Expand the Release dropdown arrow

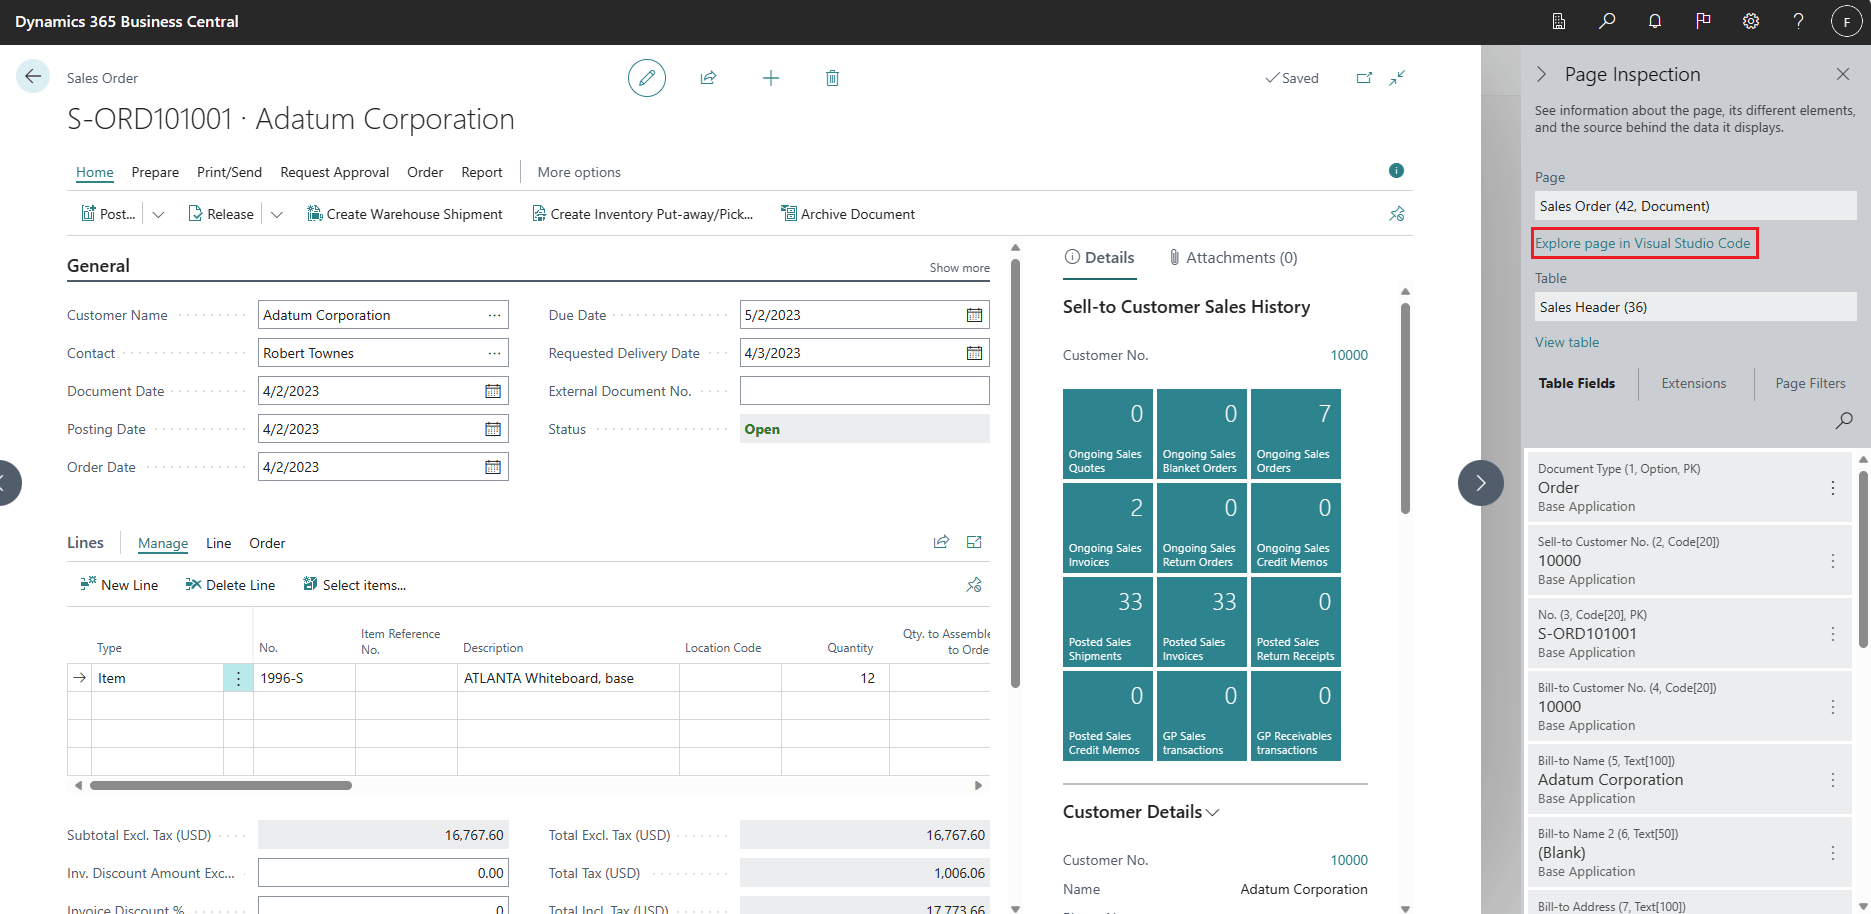click(x=277, y=214)
